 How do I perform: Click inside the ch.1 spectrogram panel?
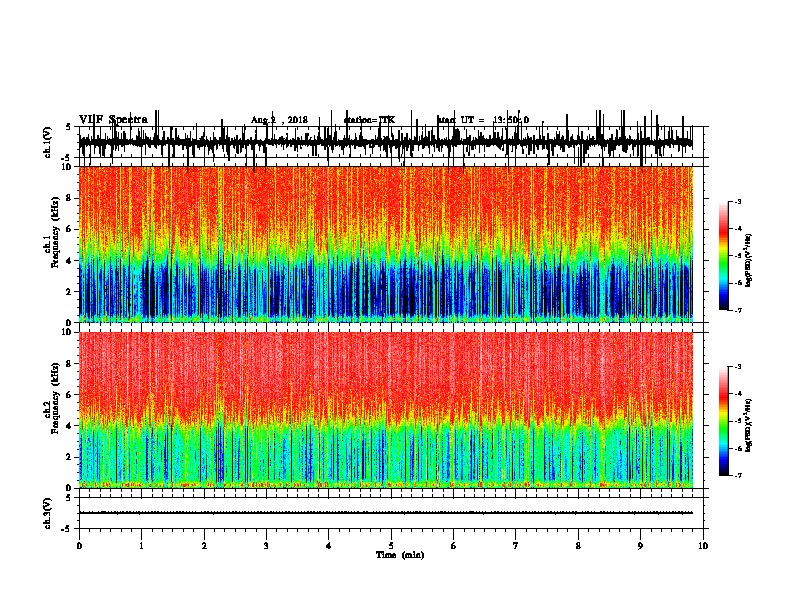[x=386, y=244]
